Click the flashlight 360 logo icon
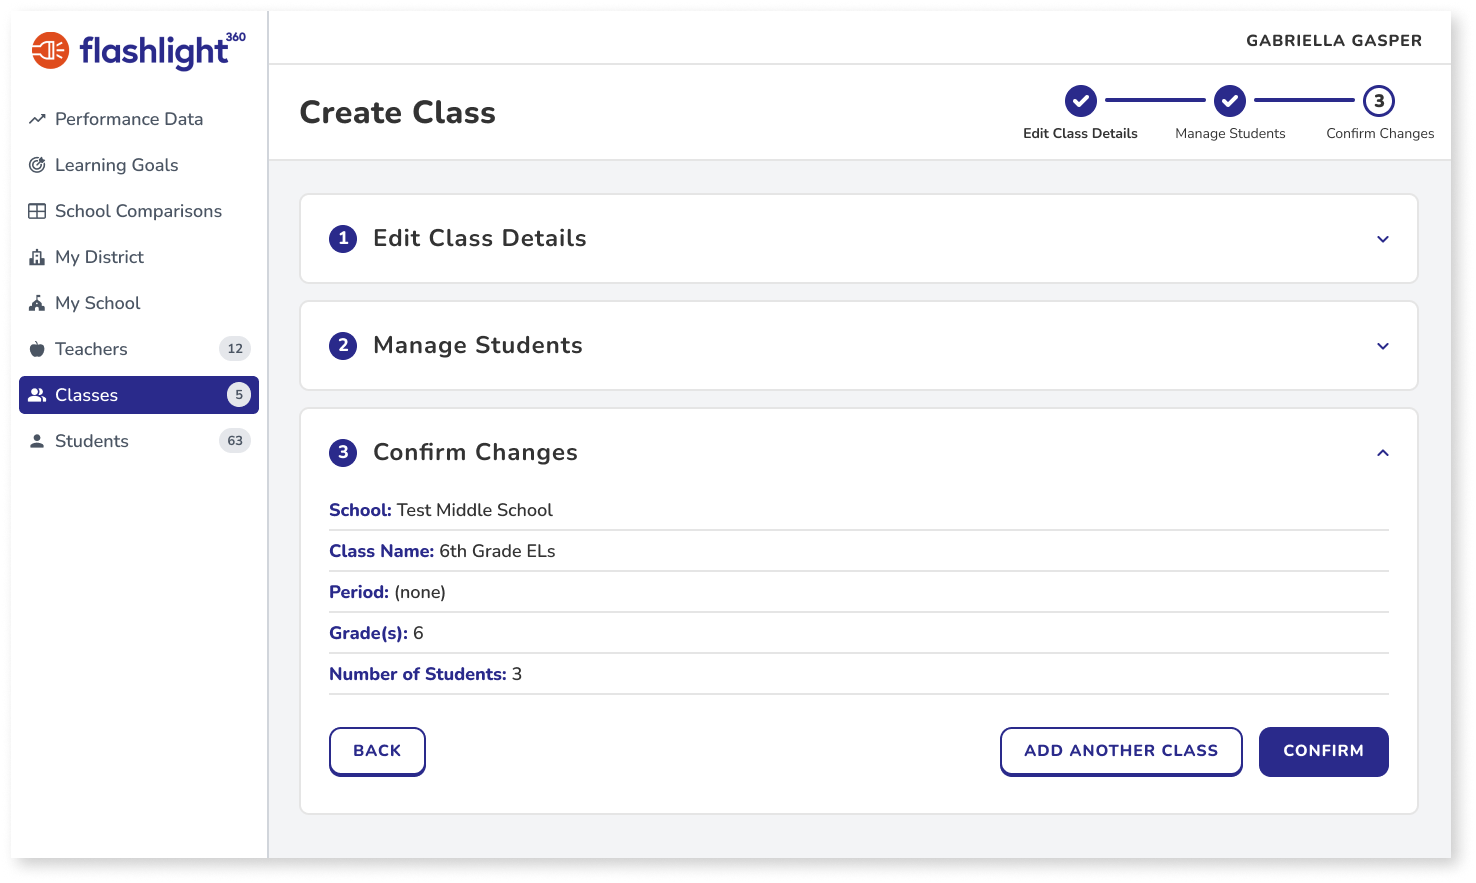The height and width of the screenshot is (883, 1476). (50, 50)
